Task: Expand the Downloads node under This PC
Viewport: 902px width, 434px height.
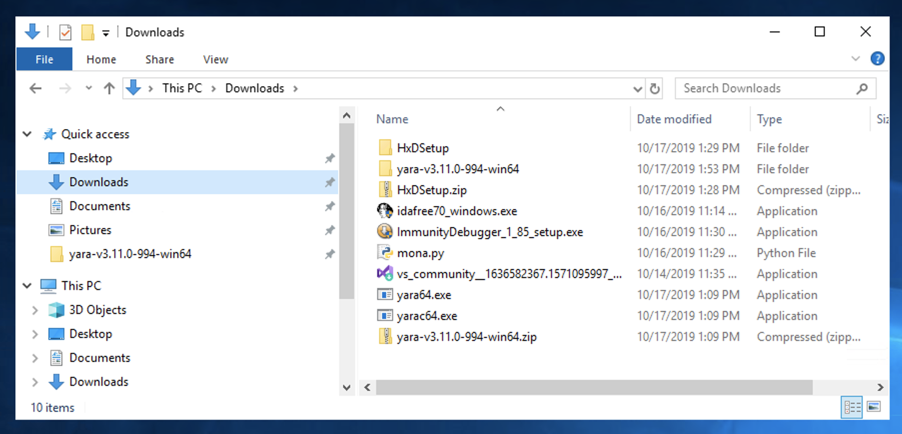Action: [35, 382]
